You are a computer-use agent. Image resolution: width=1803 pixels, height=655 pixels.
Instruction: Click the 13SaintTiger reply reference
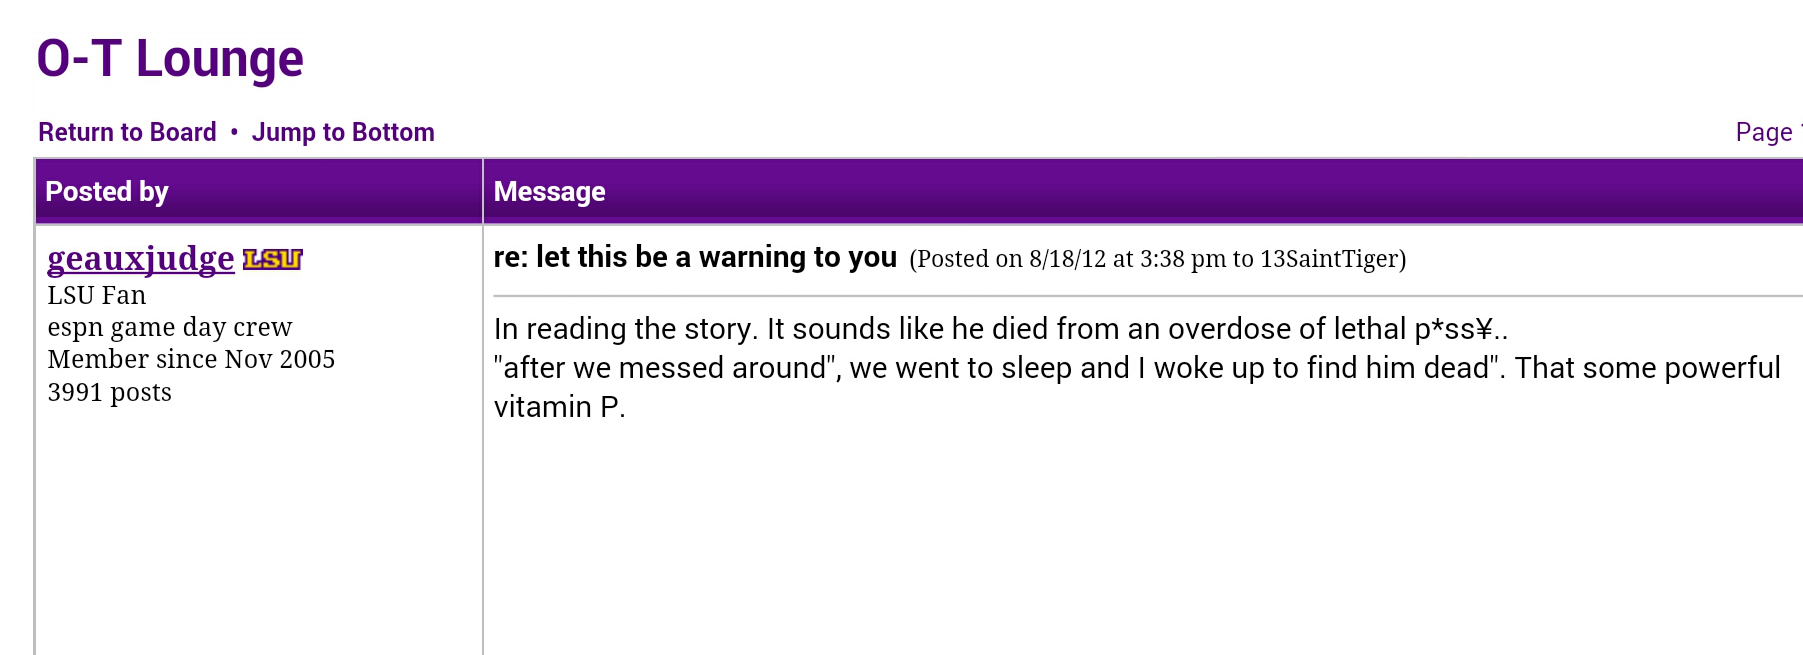(1329, 259)
